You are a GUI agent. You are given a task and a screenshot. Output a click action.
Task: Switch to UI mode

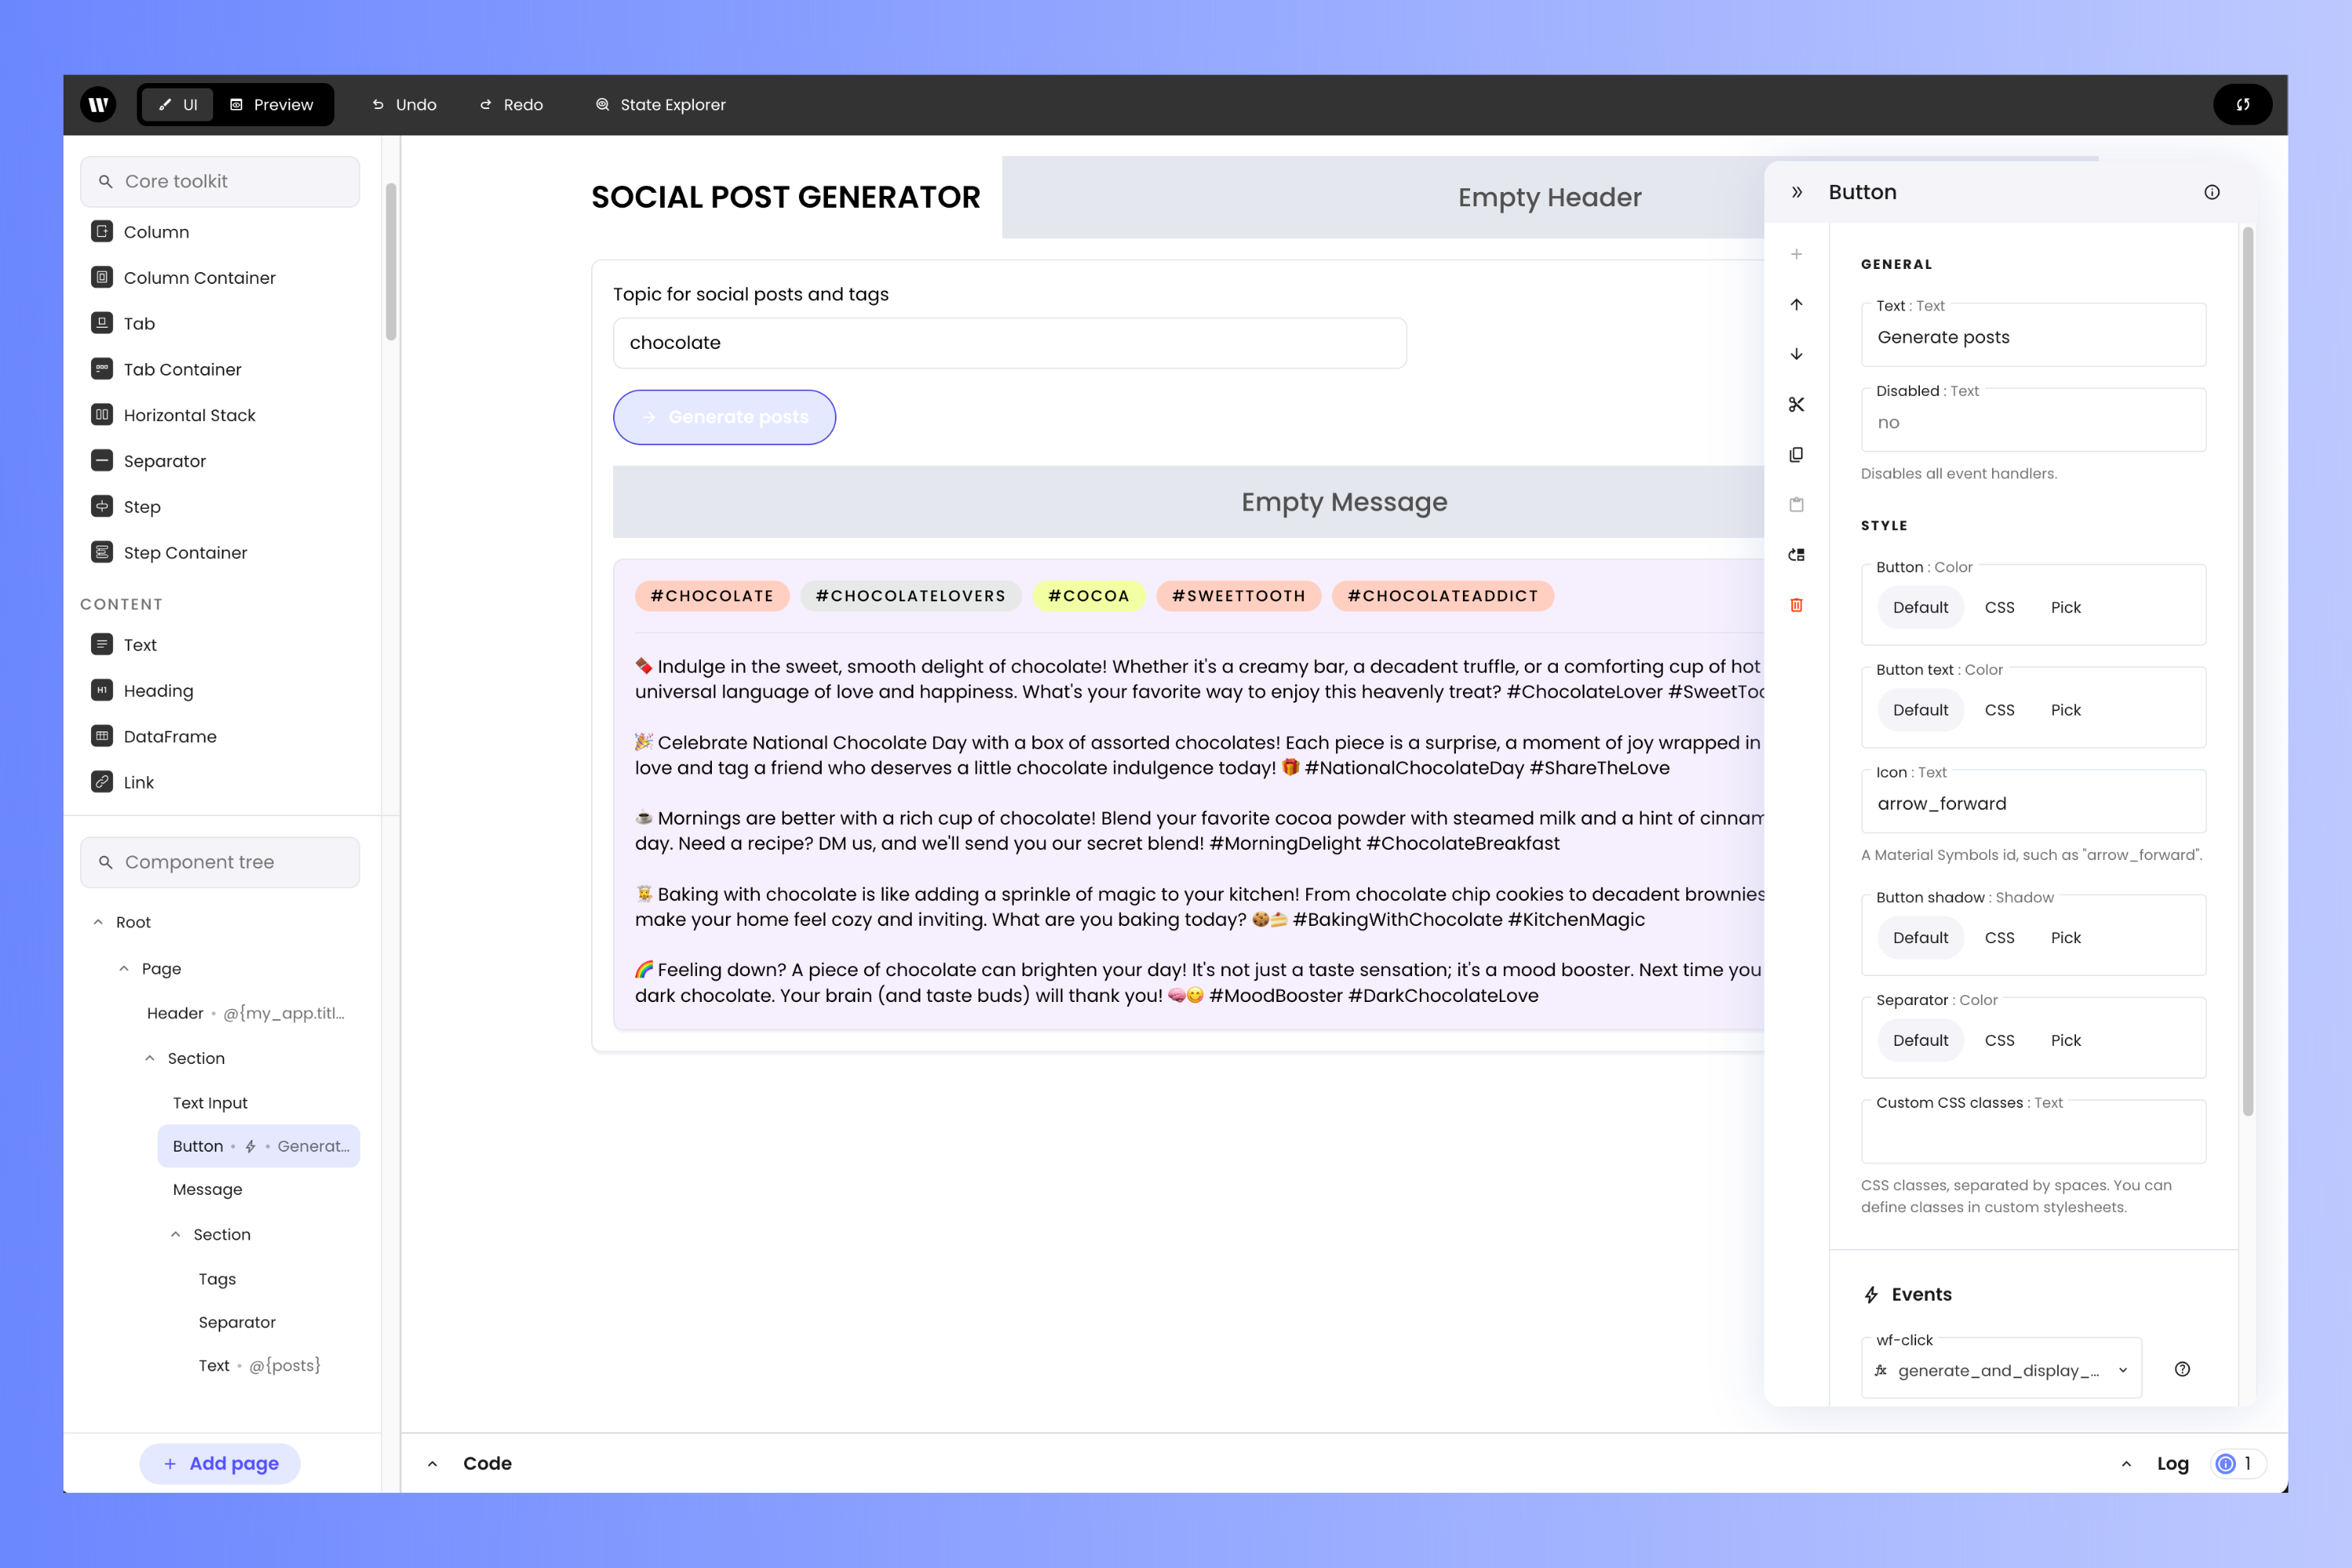pos(178,104)
